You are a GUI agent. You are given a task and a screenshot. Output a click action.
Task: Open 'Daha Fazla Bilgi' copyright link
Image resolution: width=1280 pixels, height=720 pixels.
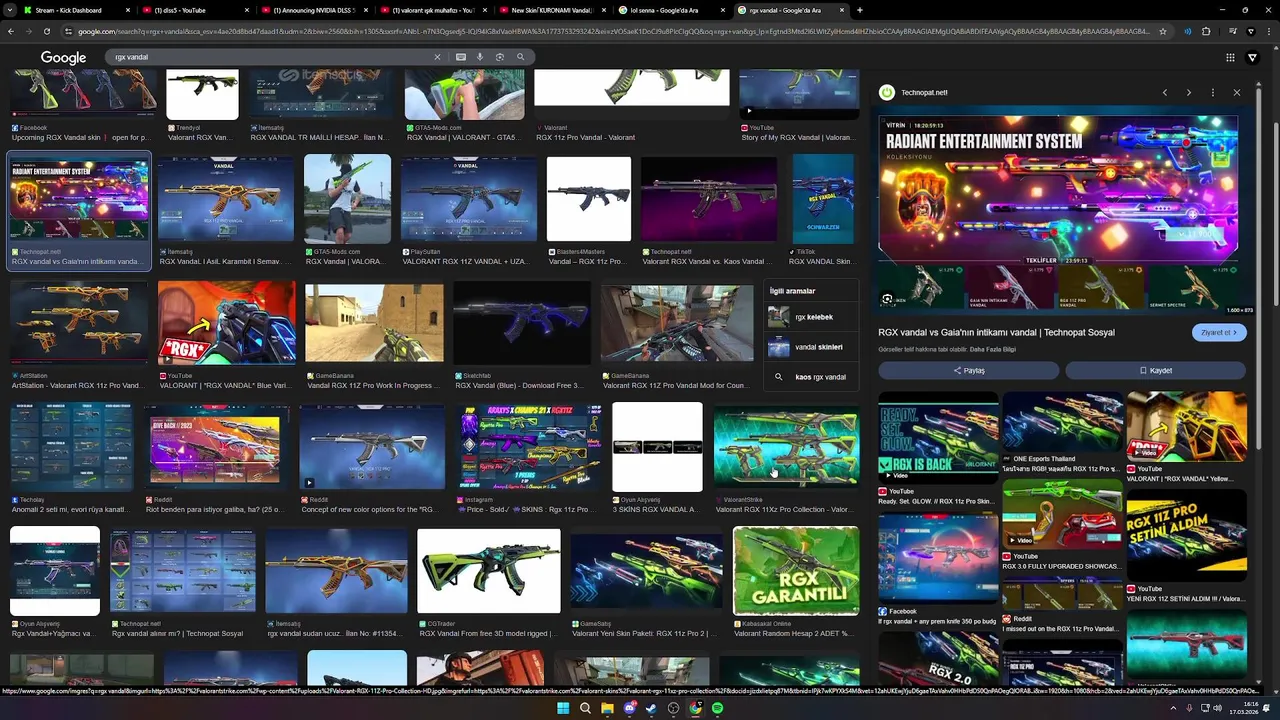995,349
